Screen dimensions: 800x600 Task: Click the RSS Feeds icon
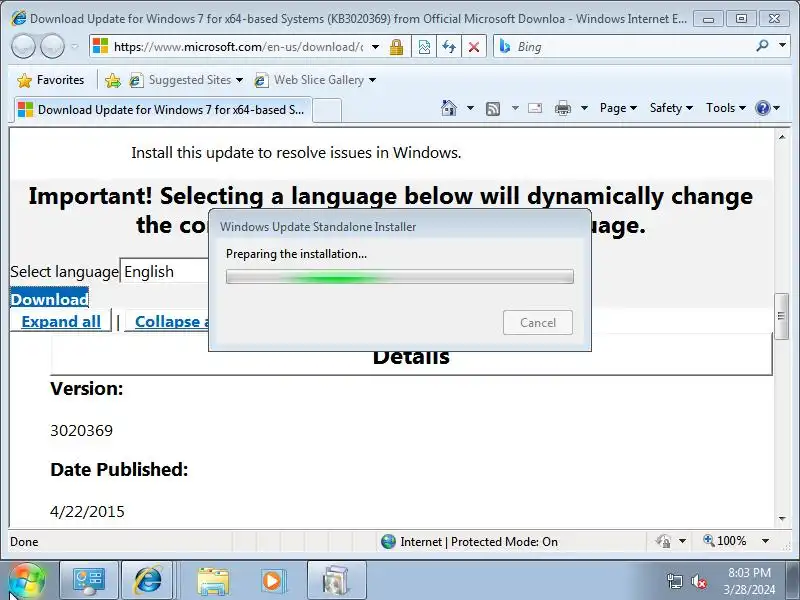click(x=493, y=108)
